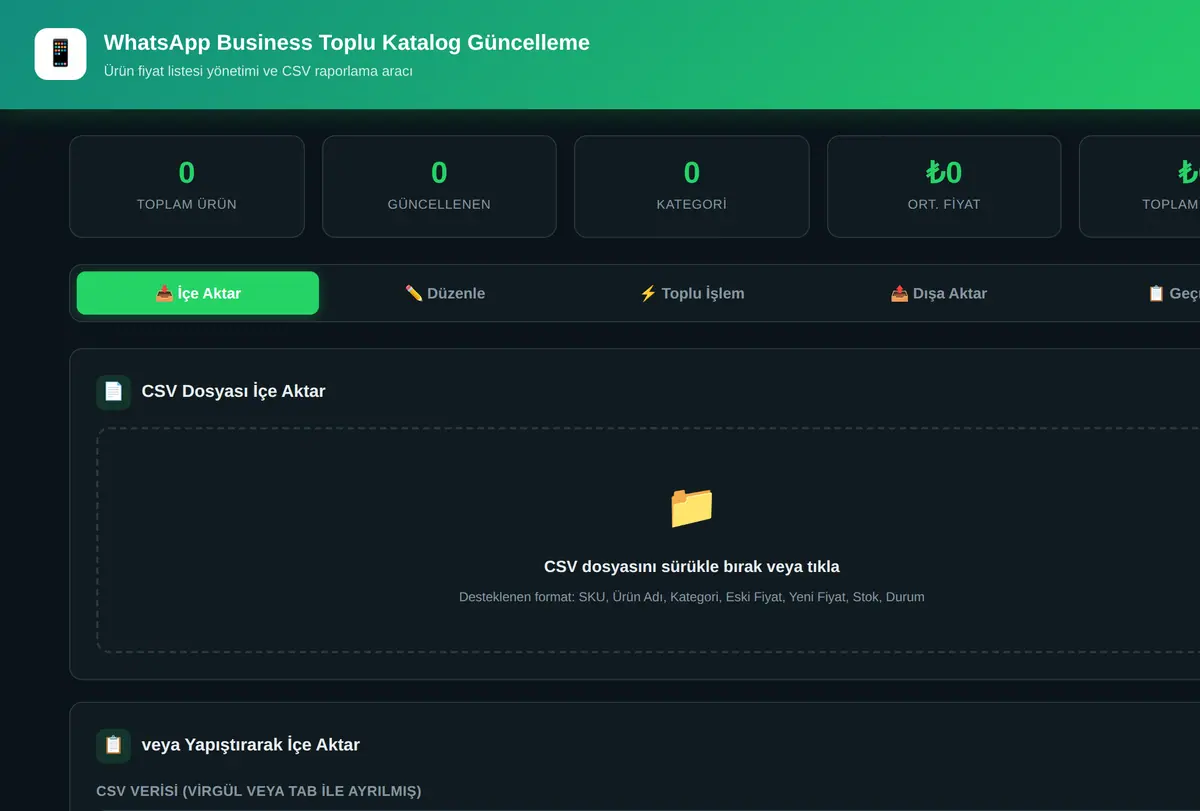
Task: Click the Güncellenen stat card
Action: pos(439,187)
